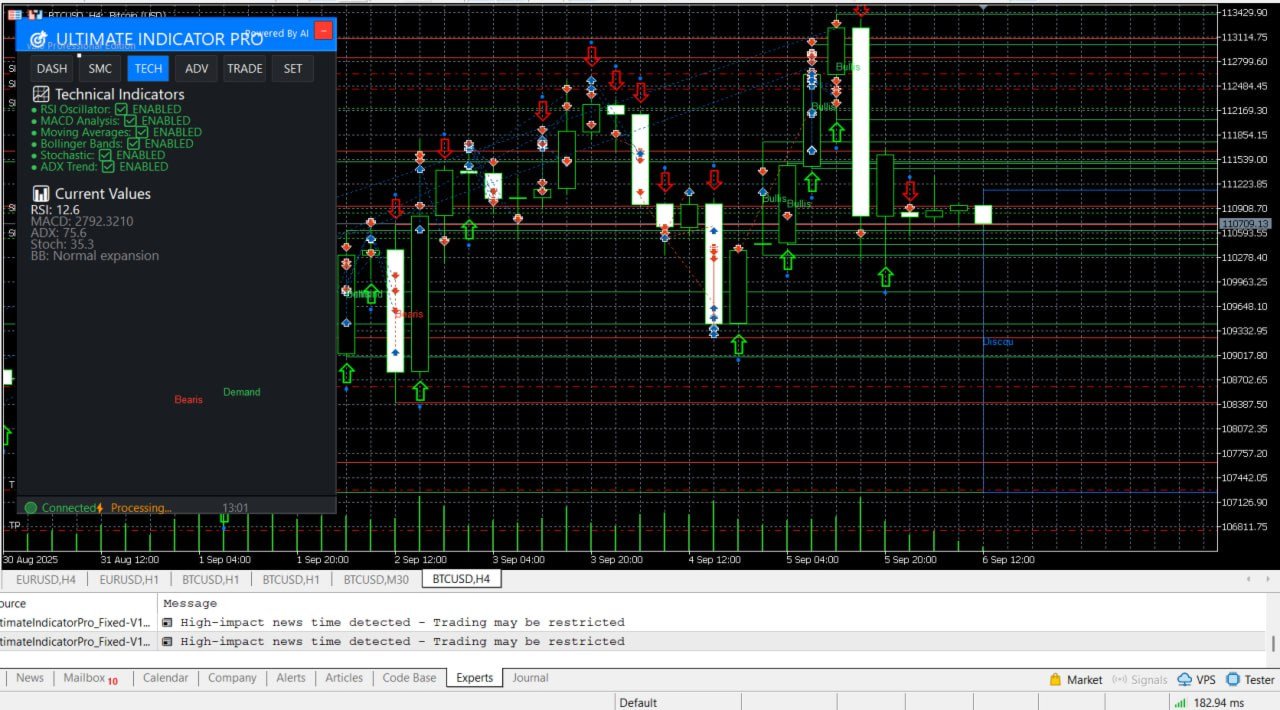This screenshot has width=1280, height=710.
Task: Open the ADV tab in indicator panel
Action: pos(197,68)
